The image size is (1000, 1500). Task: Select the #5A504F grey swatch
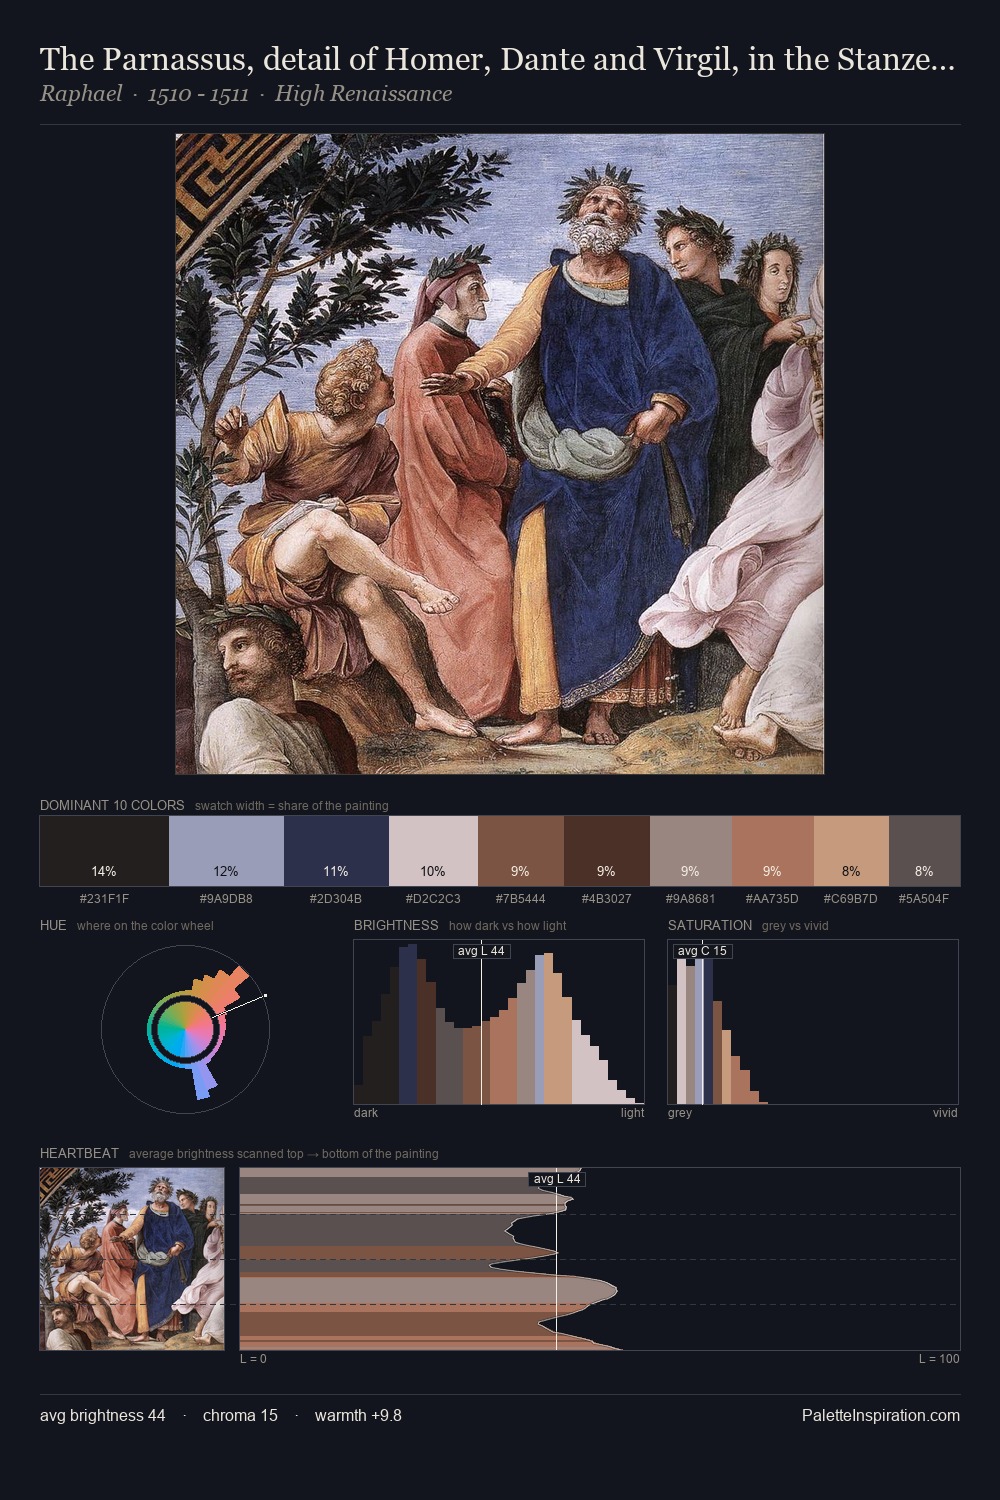pos(924,851)
